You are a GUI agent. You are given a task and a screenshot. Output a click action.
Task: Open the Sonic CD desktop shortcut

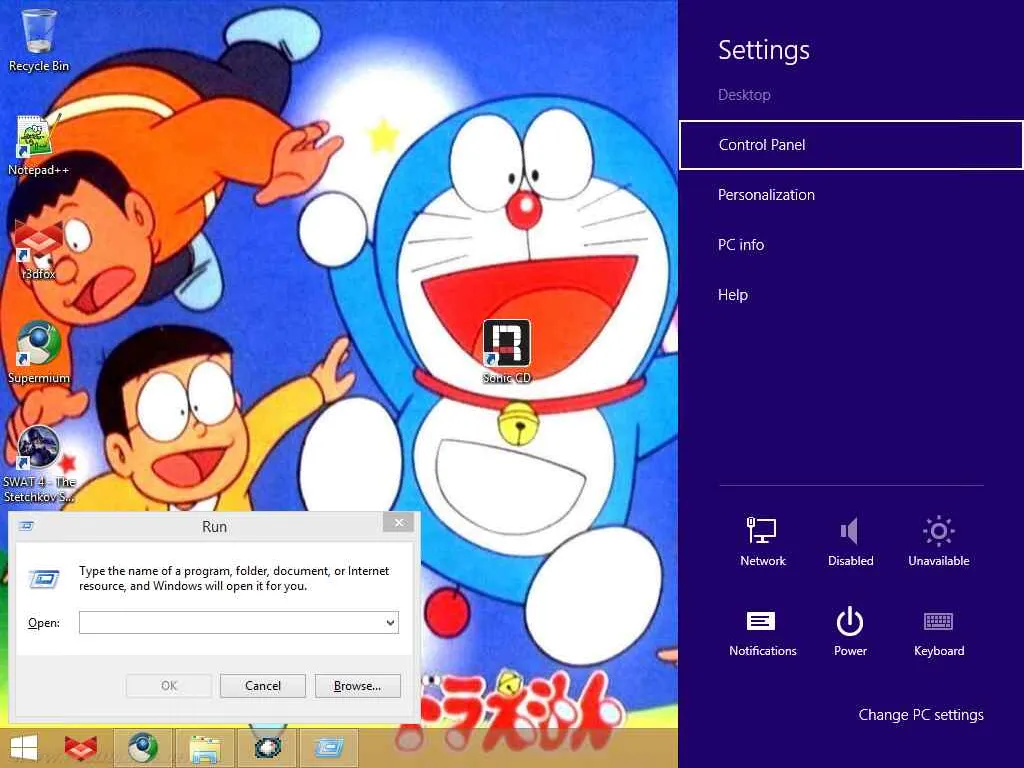(507, 345)
